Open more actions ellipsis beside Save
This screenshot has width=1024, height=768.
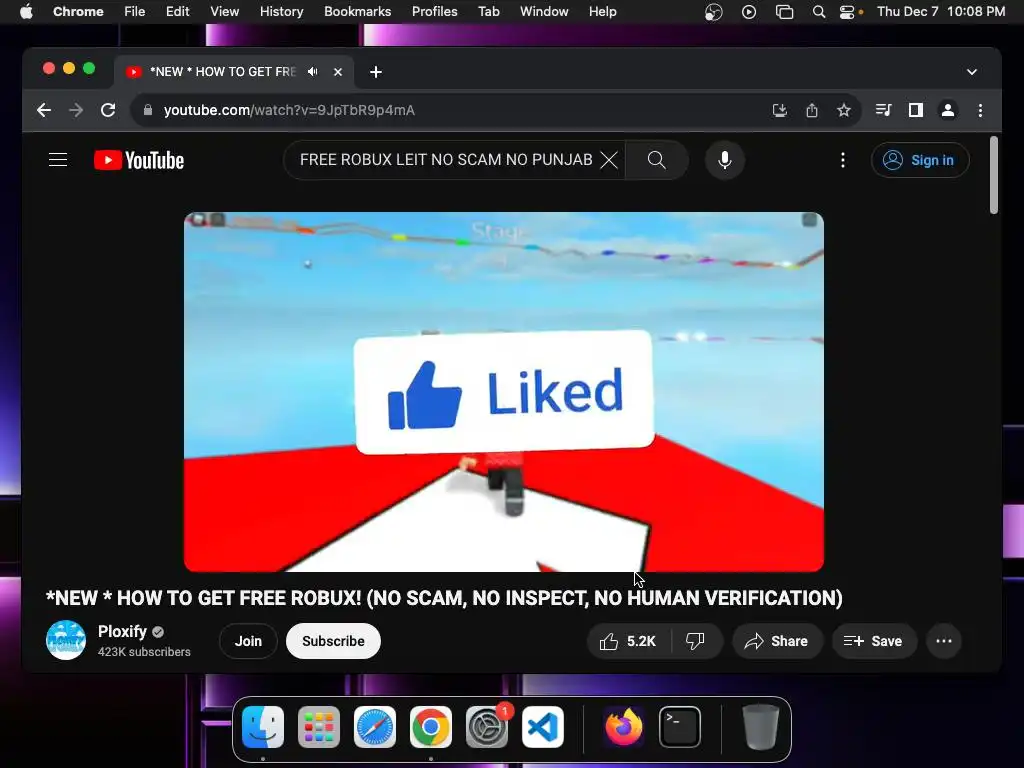click(x=944, y=641)
